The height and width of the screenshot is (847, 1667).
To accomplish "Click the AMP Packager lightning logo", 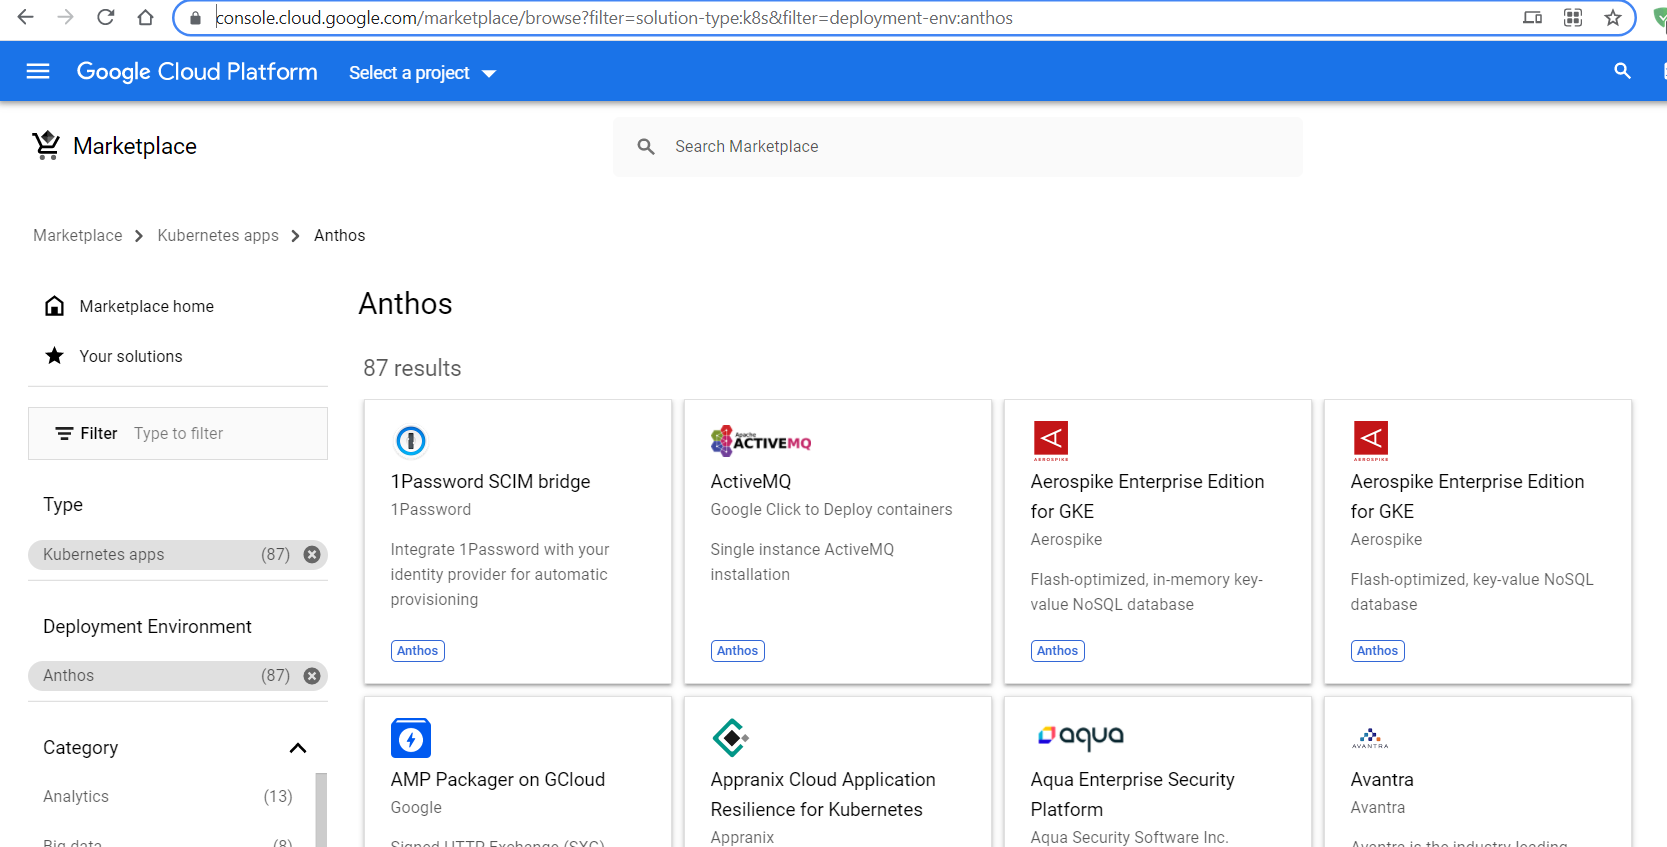I will click(411, 738).
